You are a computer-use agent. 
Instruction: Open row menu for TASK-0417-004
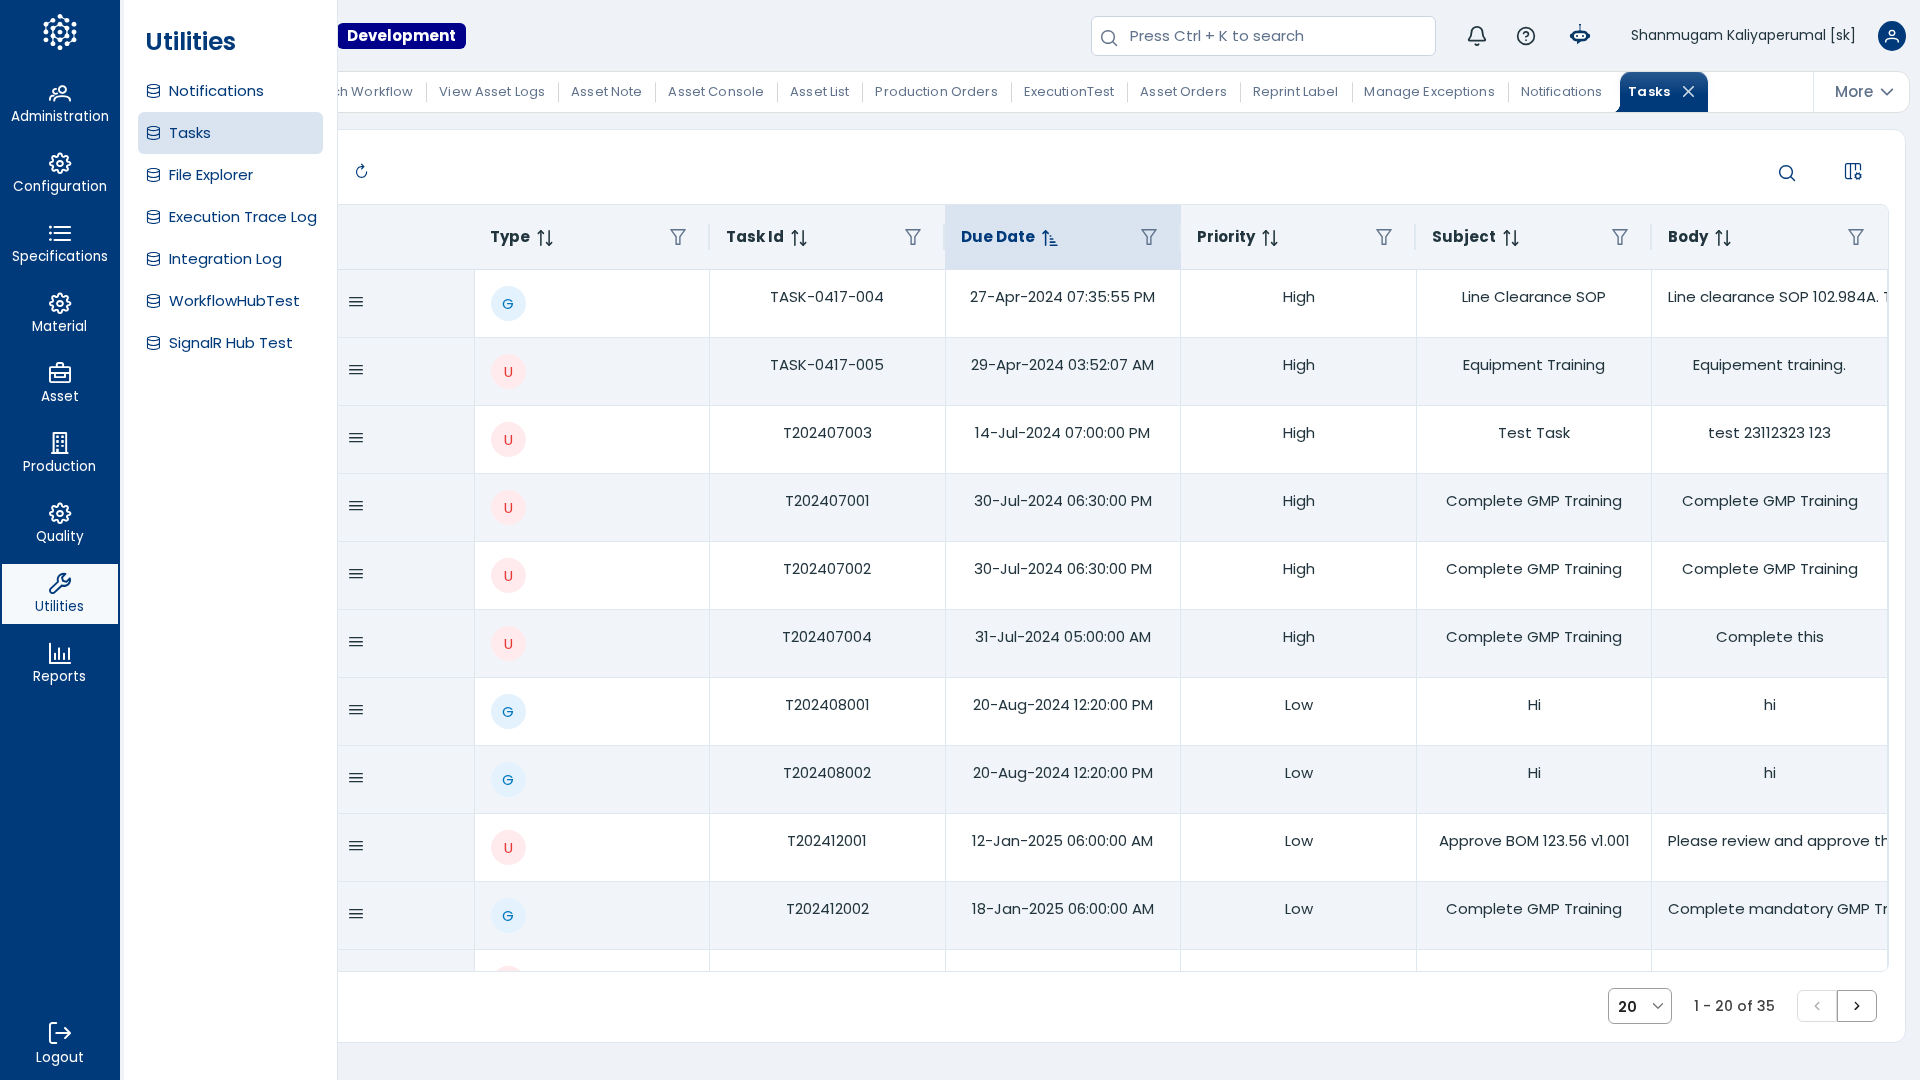point(356,302)
